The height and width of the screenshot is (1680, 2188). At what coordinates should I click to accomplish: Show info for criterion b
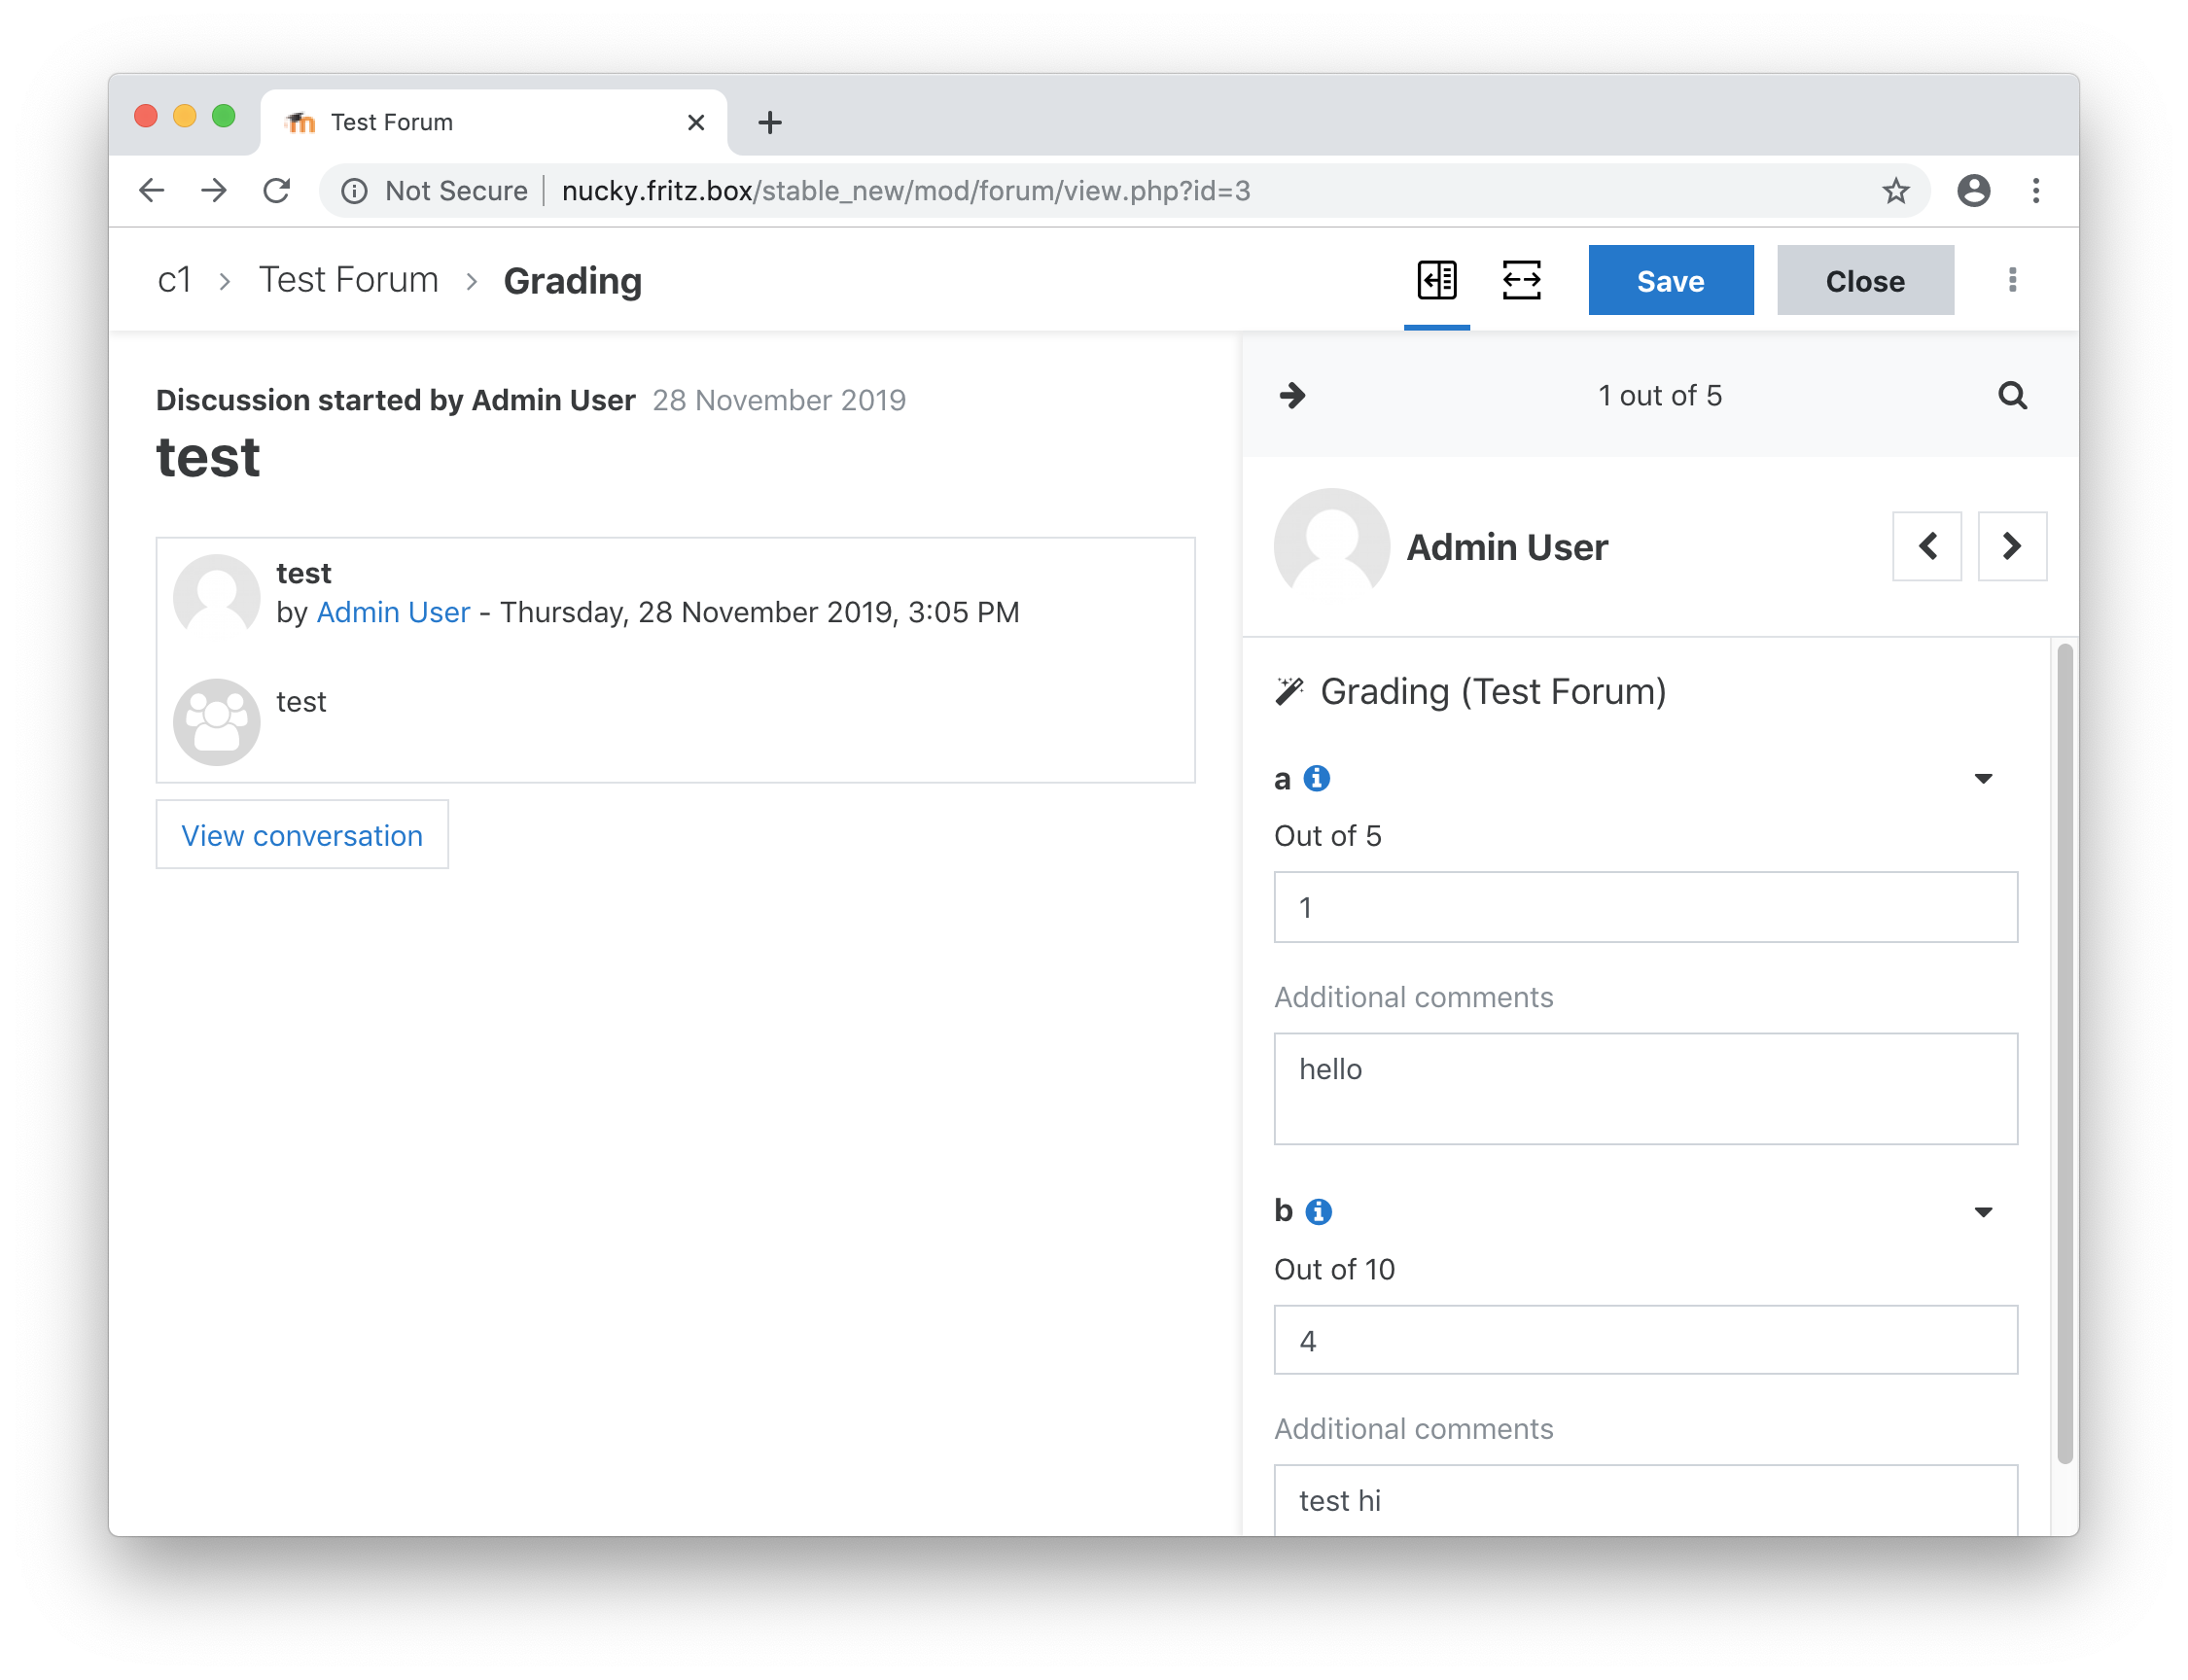(x=1318, y=1211)
